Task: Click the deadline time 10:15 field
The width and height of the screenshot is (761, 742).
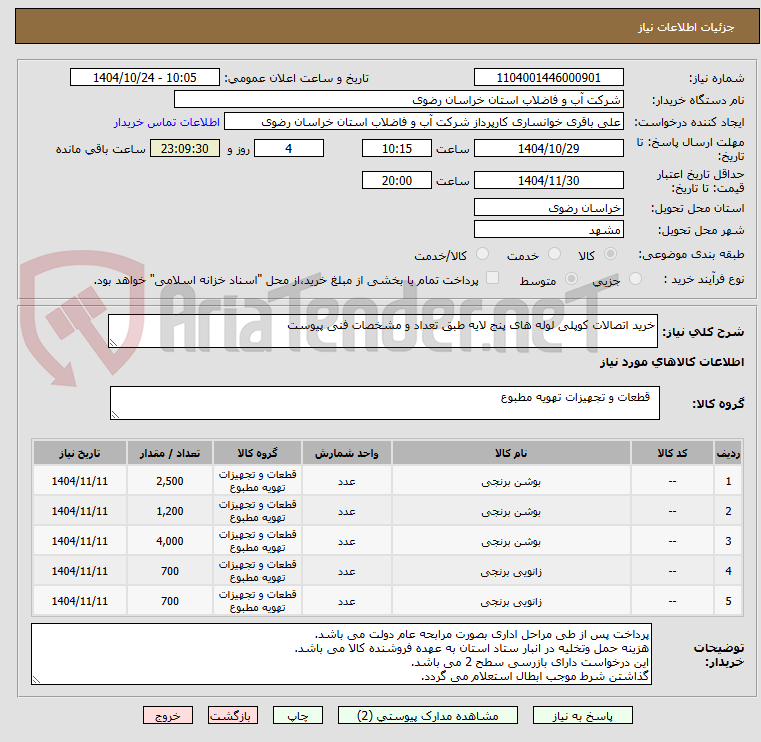Action: click(x=397, y=148)
